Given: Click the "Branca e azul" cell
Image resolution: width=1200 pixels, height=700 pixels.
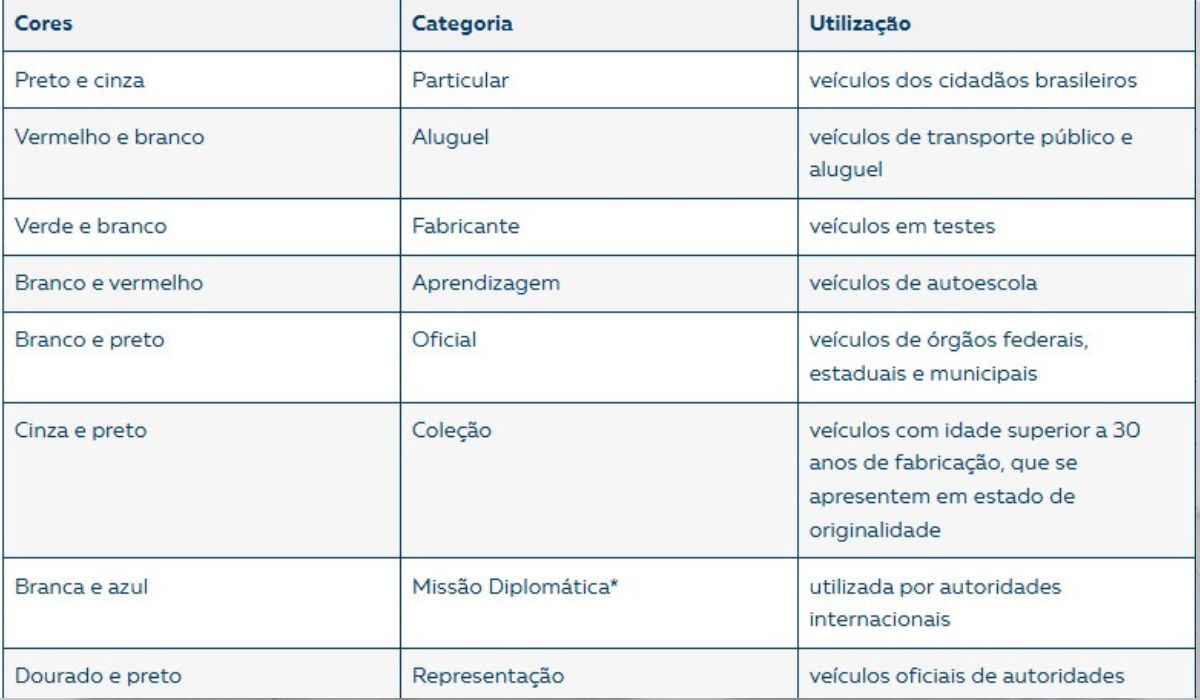Looking at the screenshot, I should click(81, 587).
